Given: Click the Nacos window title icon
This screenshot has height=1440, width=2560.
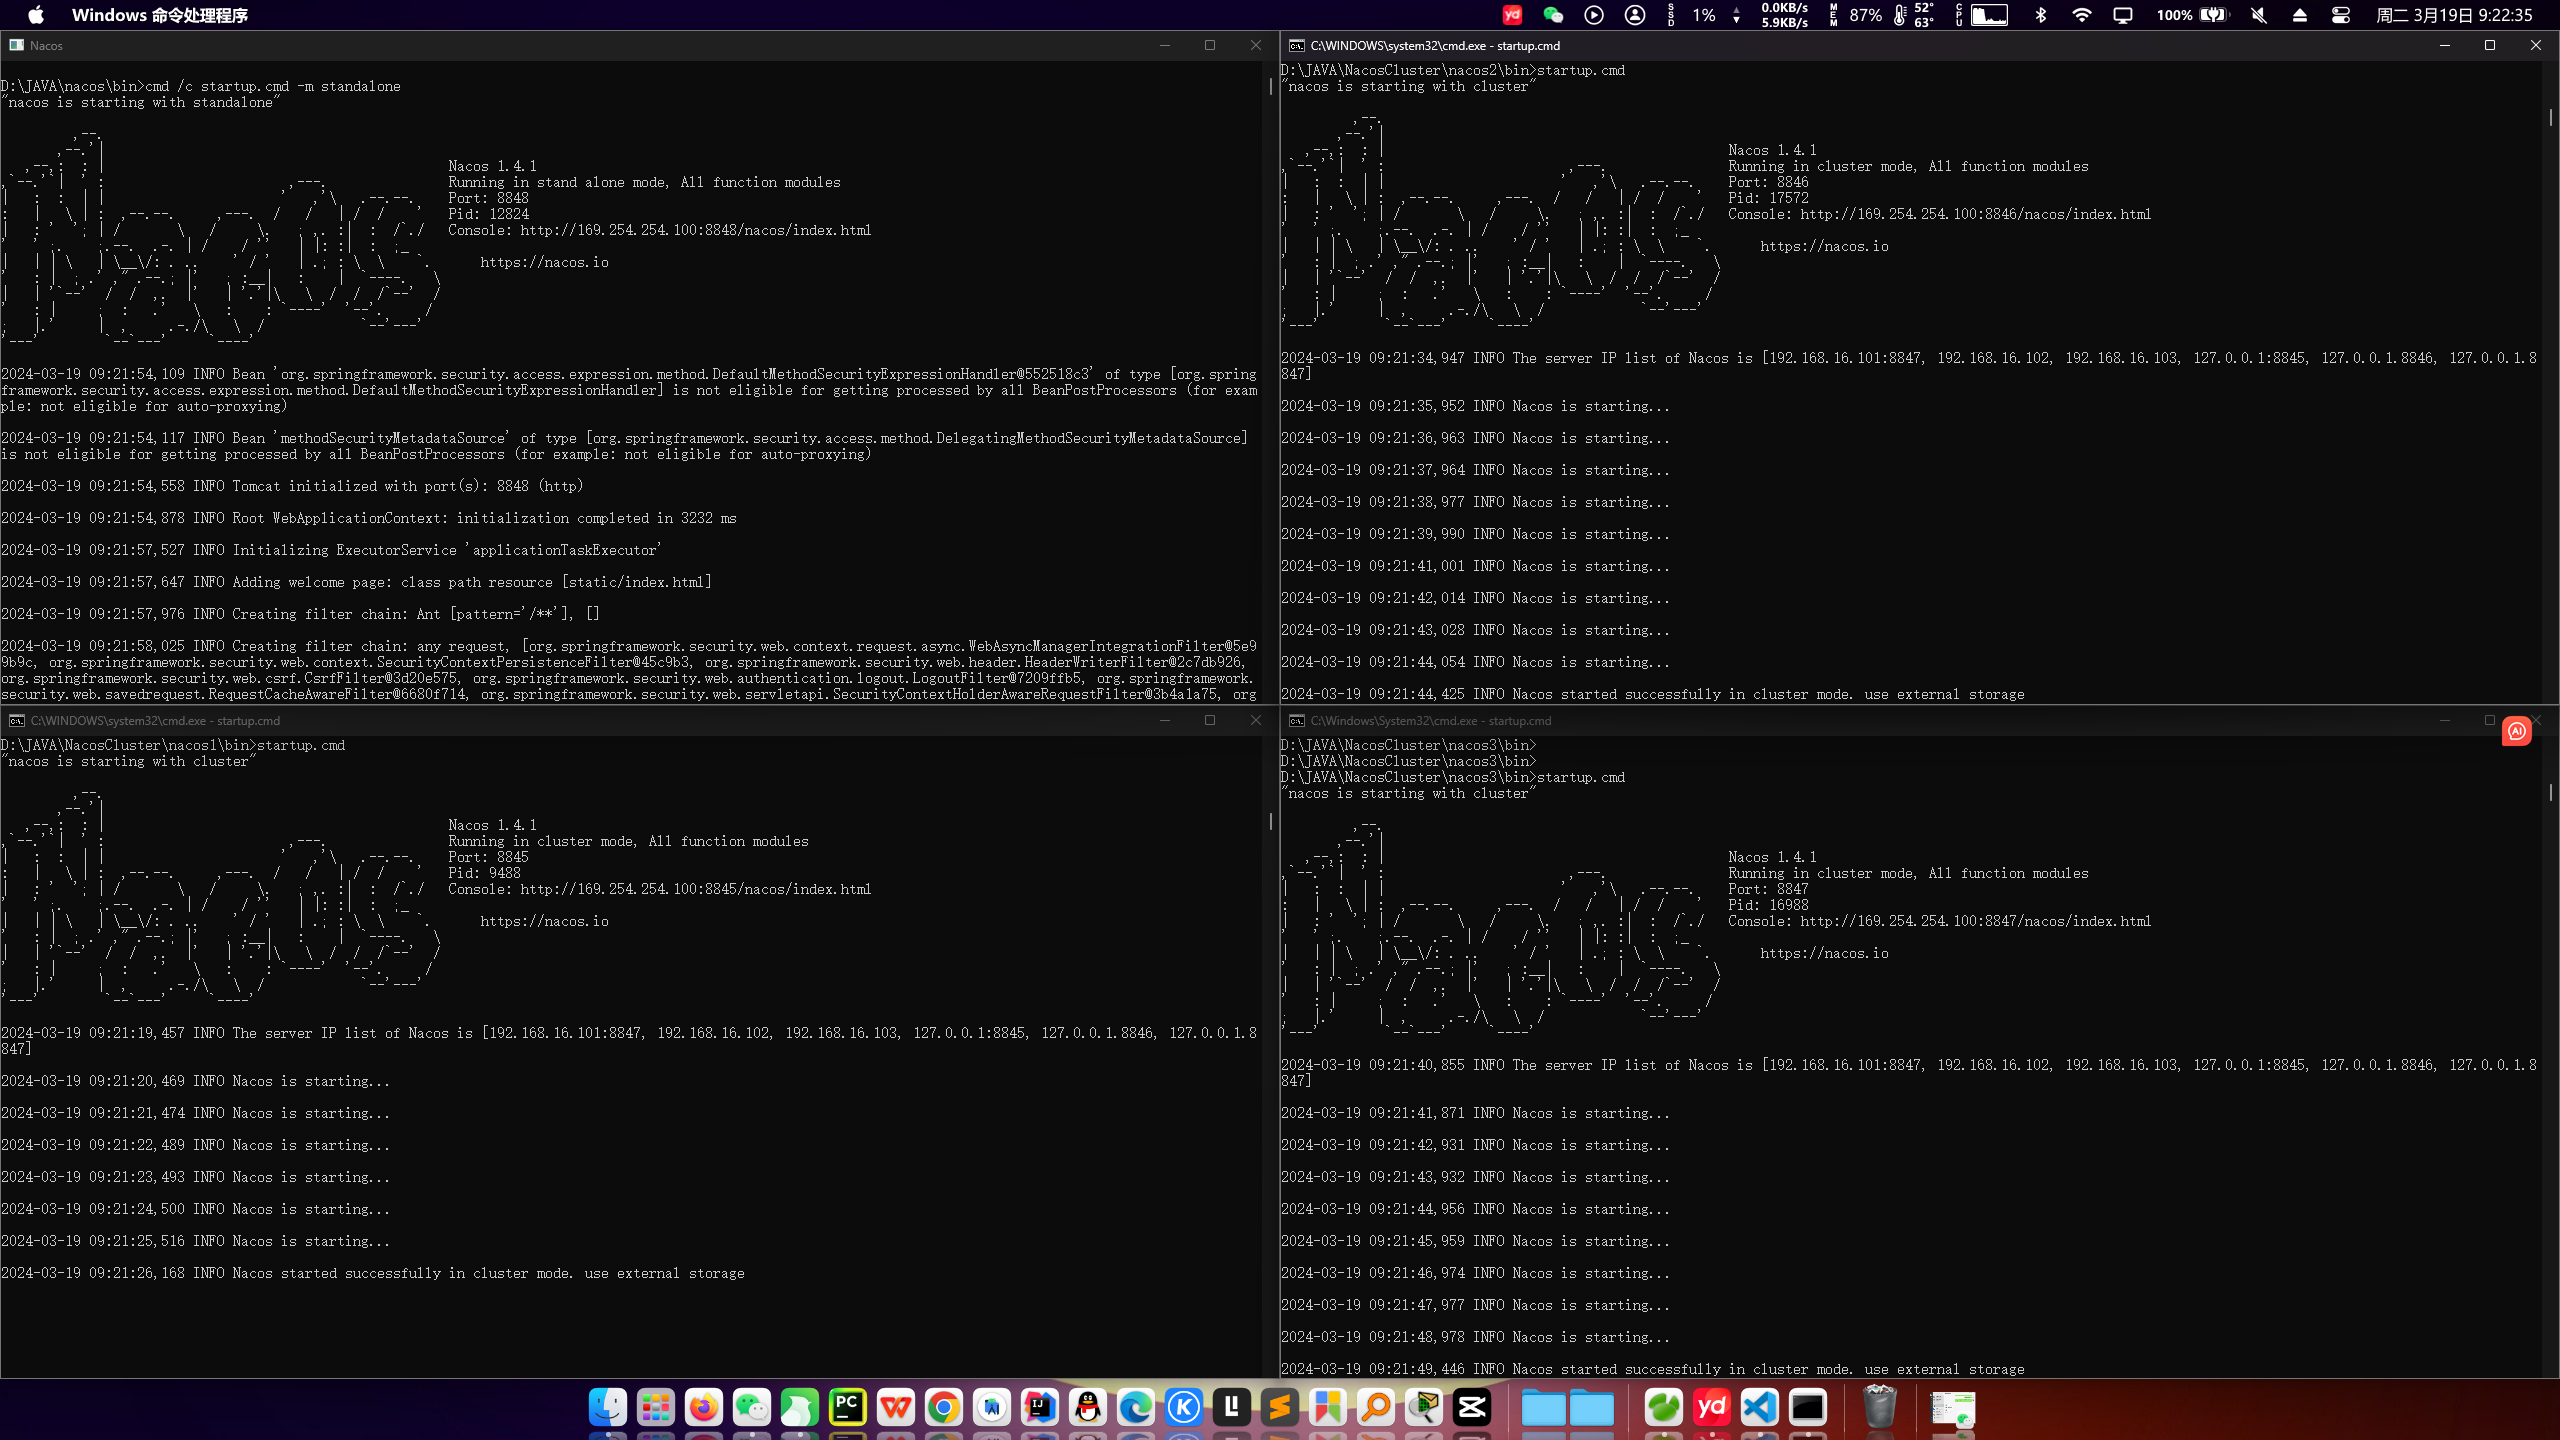Looking at the screenshot, I should [16, 45].
